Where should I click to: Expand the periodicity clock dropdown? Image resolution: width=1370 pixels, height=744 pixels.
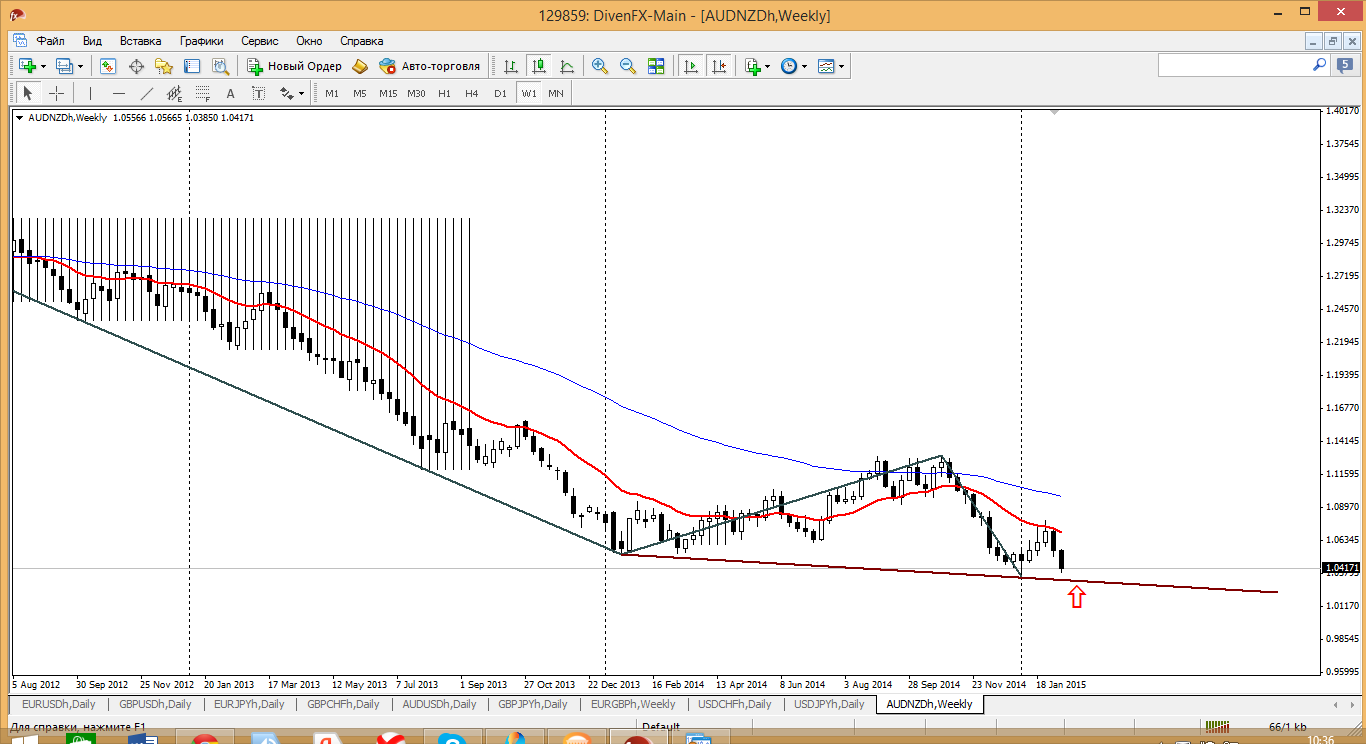click(x=793, y=66)
